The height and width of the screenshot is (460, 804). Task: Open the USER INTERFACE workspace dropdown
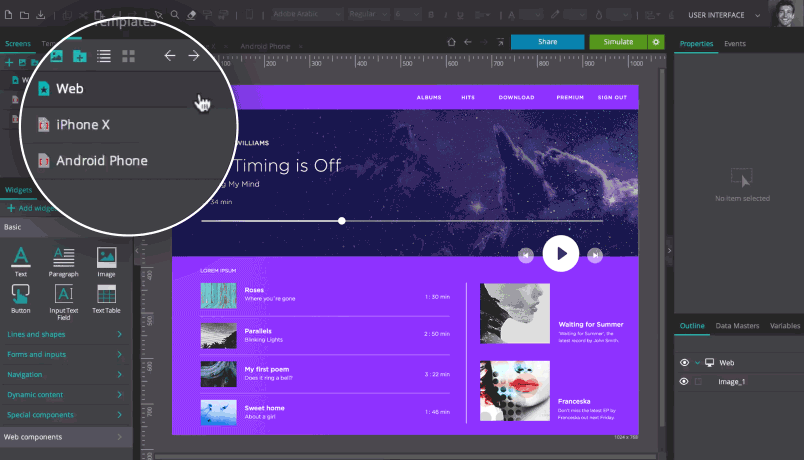click(x=723, y=15)
